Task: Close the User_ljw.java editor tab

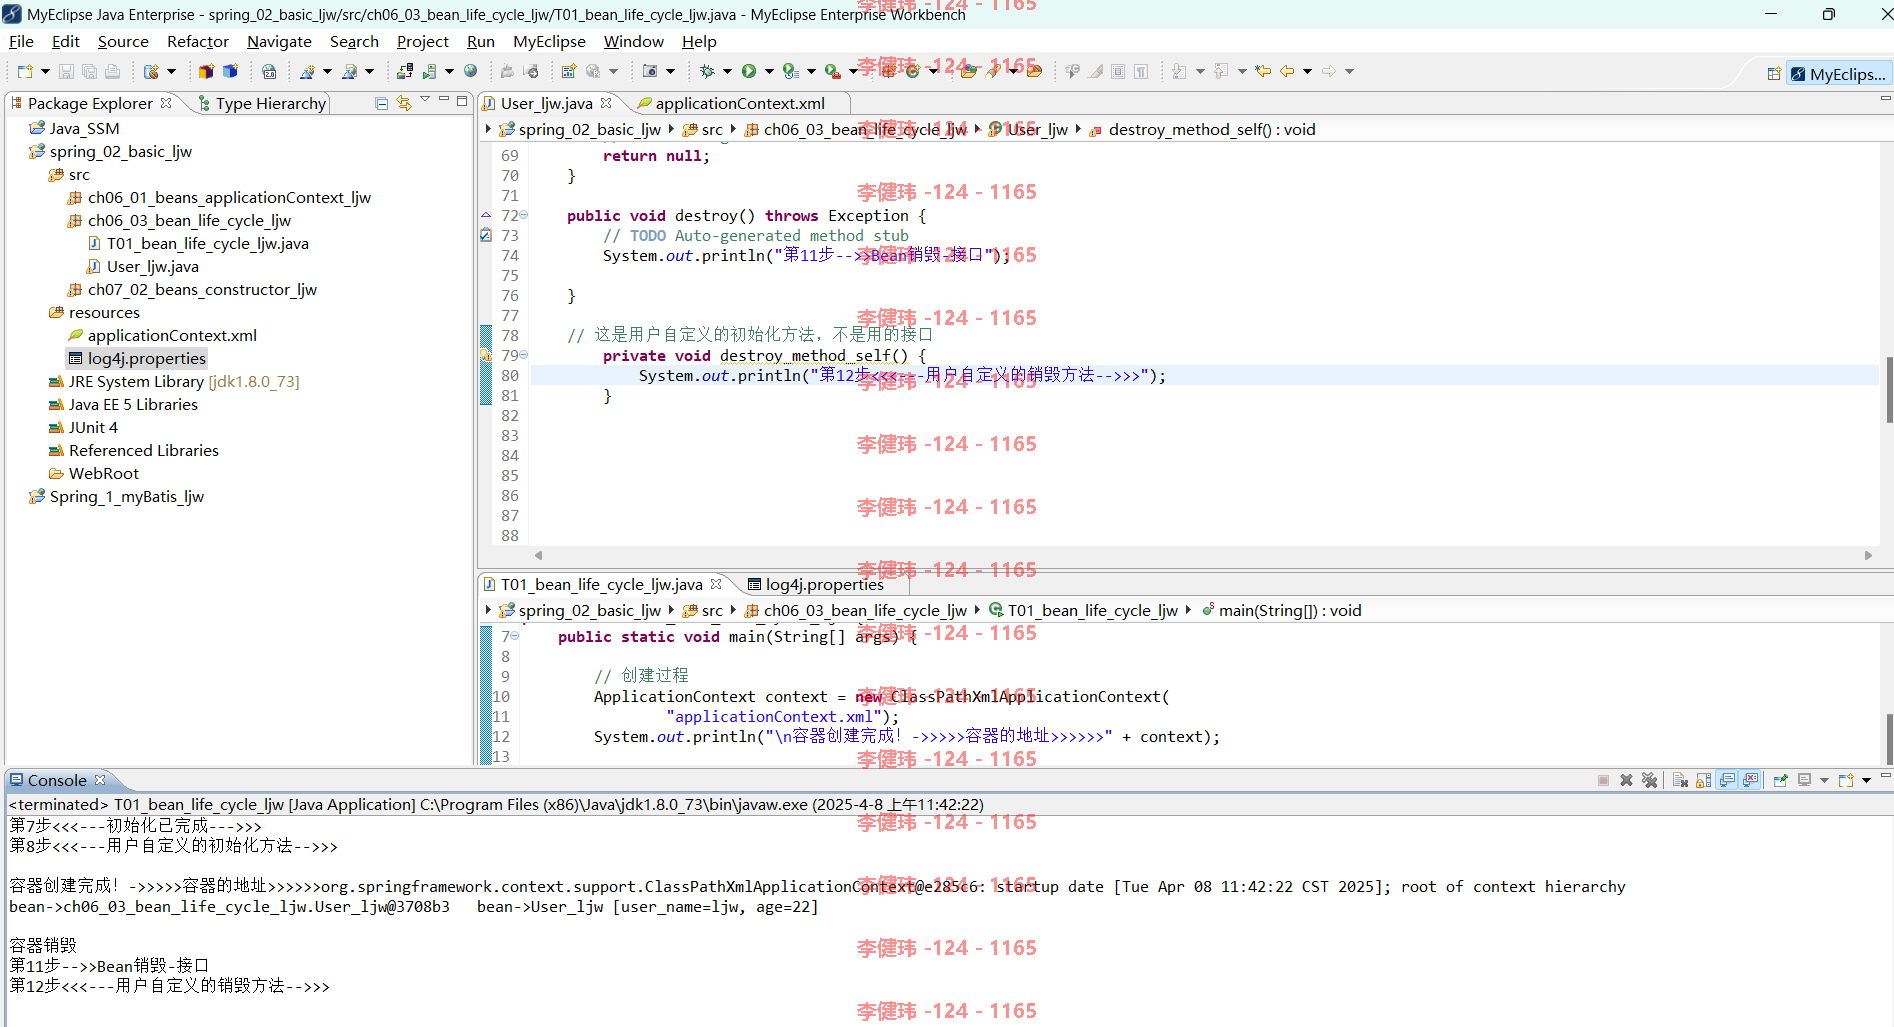Action: (x=606, y=103)
